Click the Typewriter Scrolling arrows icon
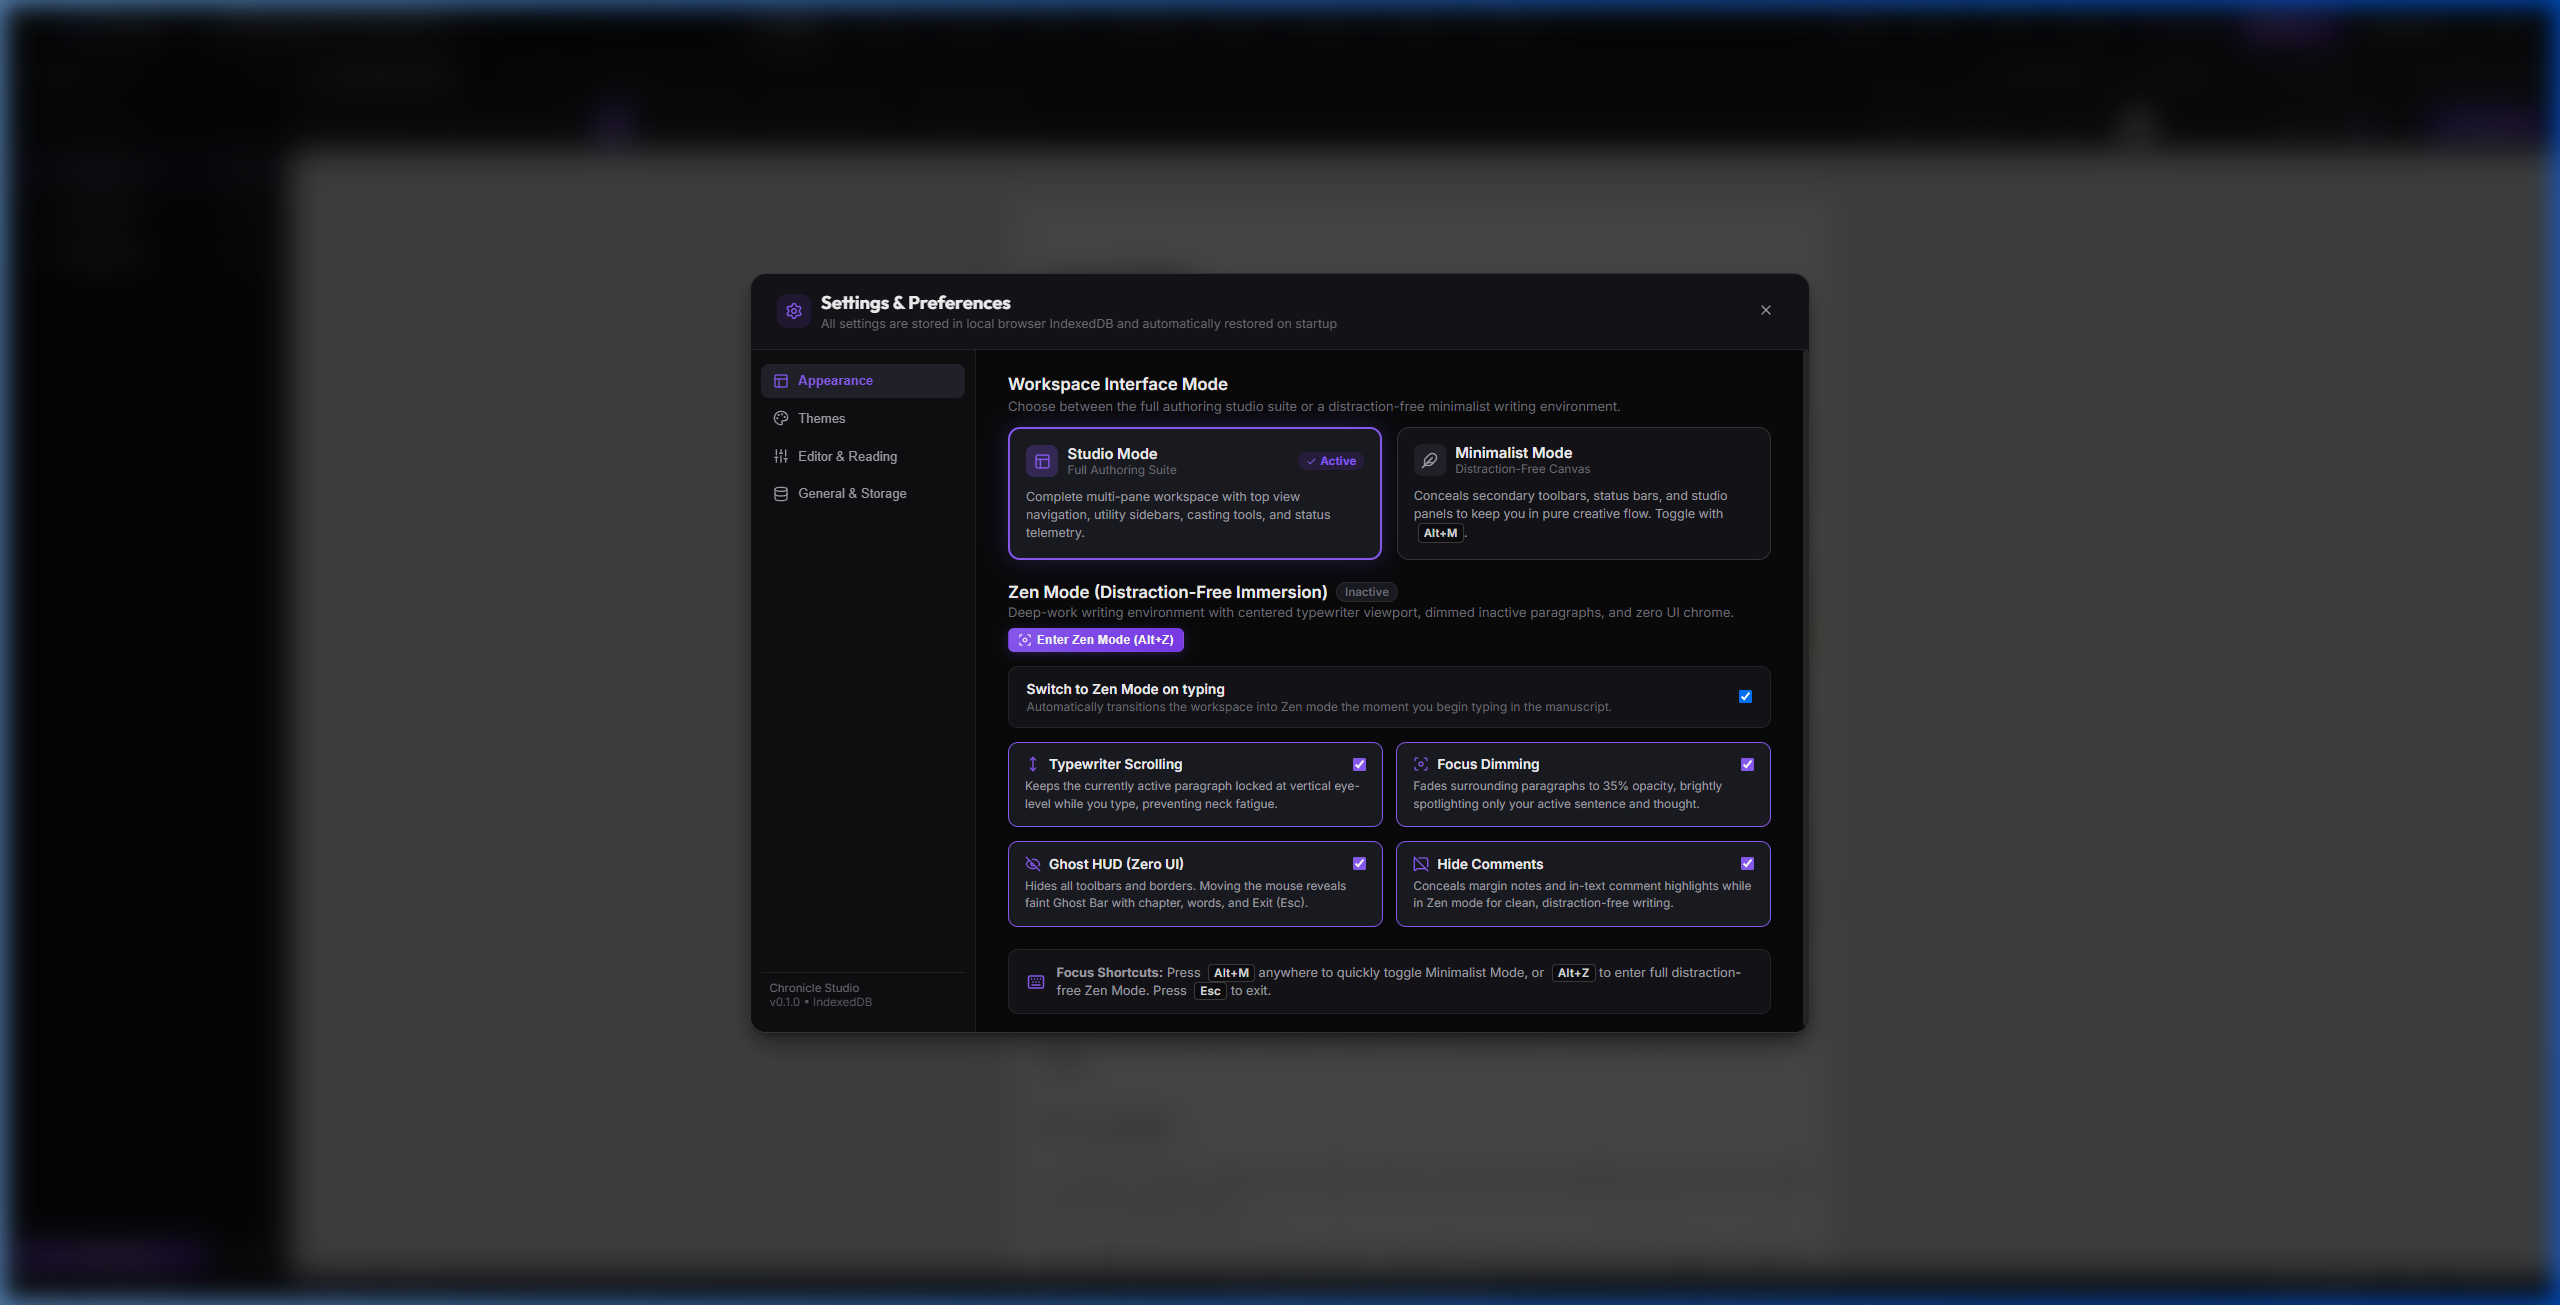Image resolution: width=2560 pixels, height=1305 pixels. pos(1033,764)
